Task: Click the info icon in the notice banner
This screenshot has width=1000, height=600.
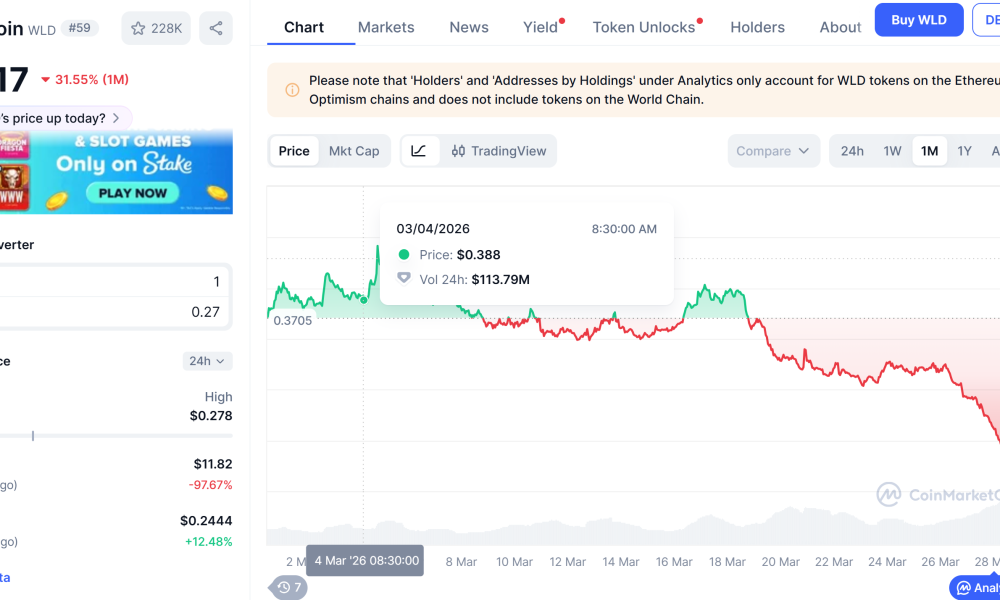Action: (290, 89)
